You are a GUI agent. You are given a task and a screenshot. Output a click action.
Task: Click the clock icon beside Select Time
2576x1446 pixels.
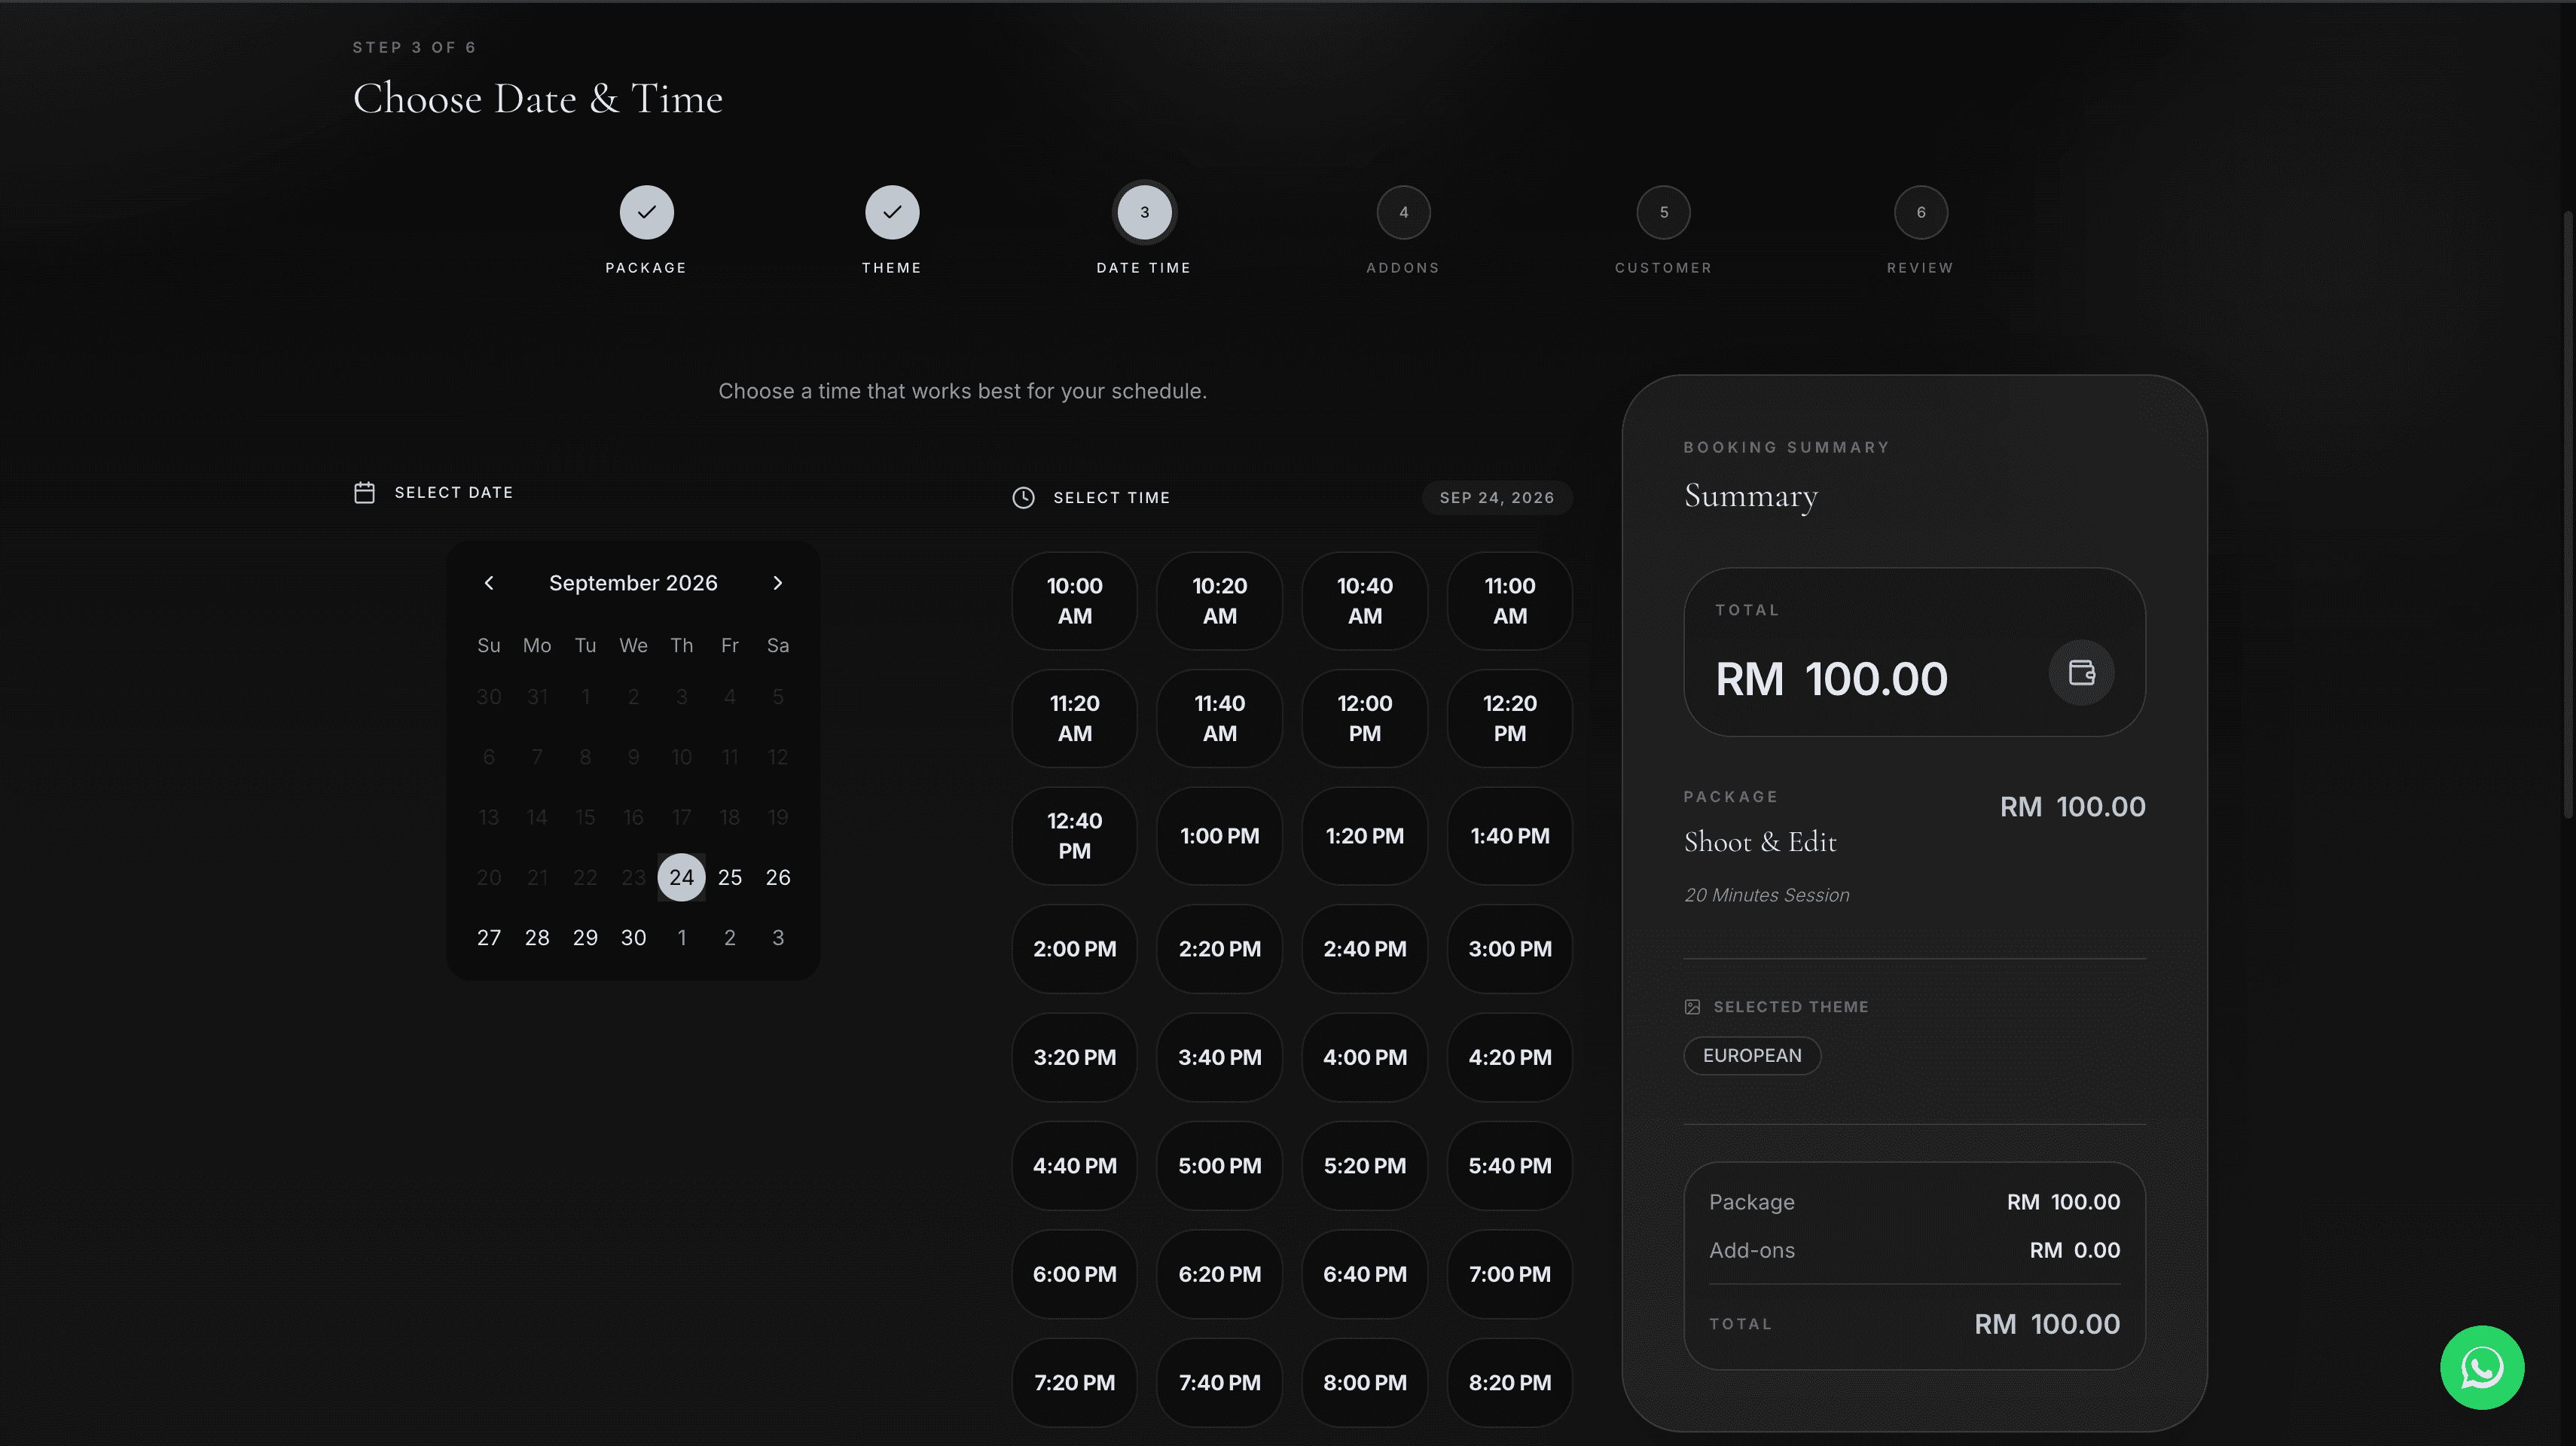pyautogui.click(x=1023, y=497)
